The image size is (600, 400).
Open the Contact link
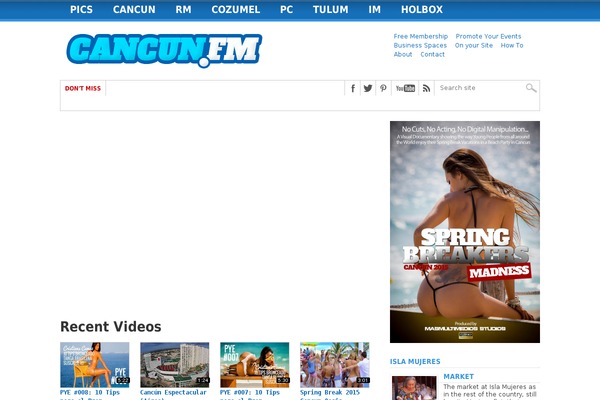[432, 54]
